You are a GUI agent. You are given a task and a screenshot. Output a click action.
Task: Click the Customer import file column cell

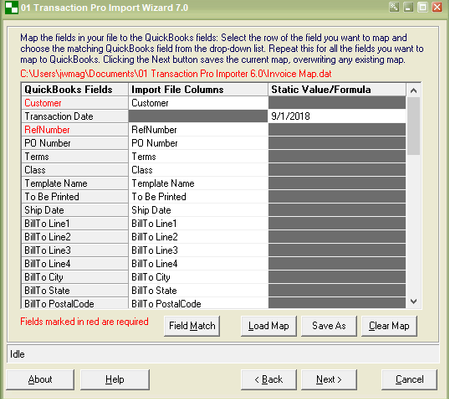(x=198, y=103)
